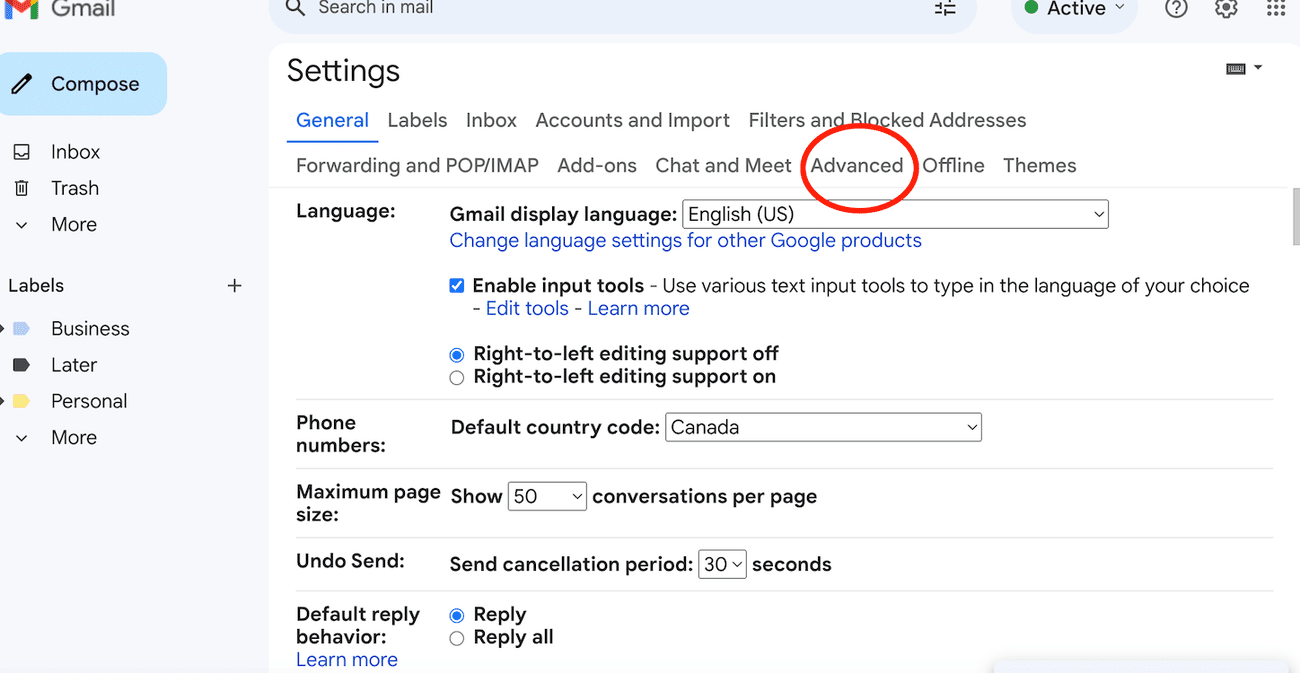
Task: Click the Compose pencil icon
Action: point(22,83)
